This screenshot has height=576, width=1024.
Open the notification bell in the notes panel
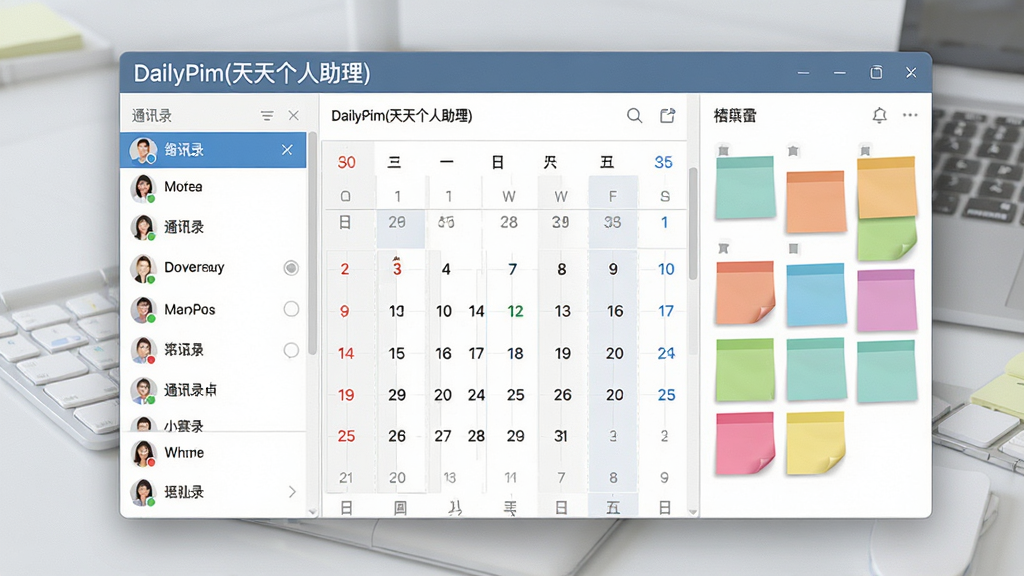click(880, 116)
